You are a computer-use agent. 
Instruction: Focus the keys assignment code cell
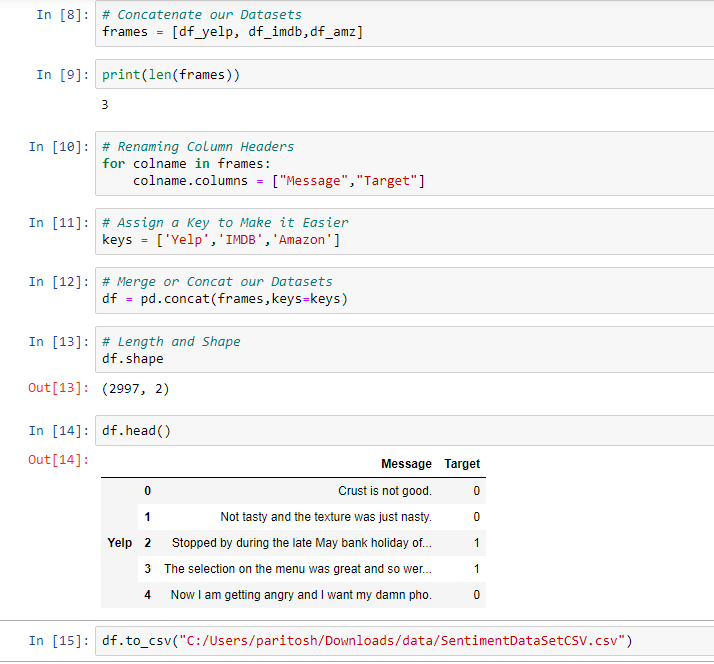click(404, 231)
